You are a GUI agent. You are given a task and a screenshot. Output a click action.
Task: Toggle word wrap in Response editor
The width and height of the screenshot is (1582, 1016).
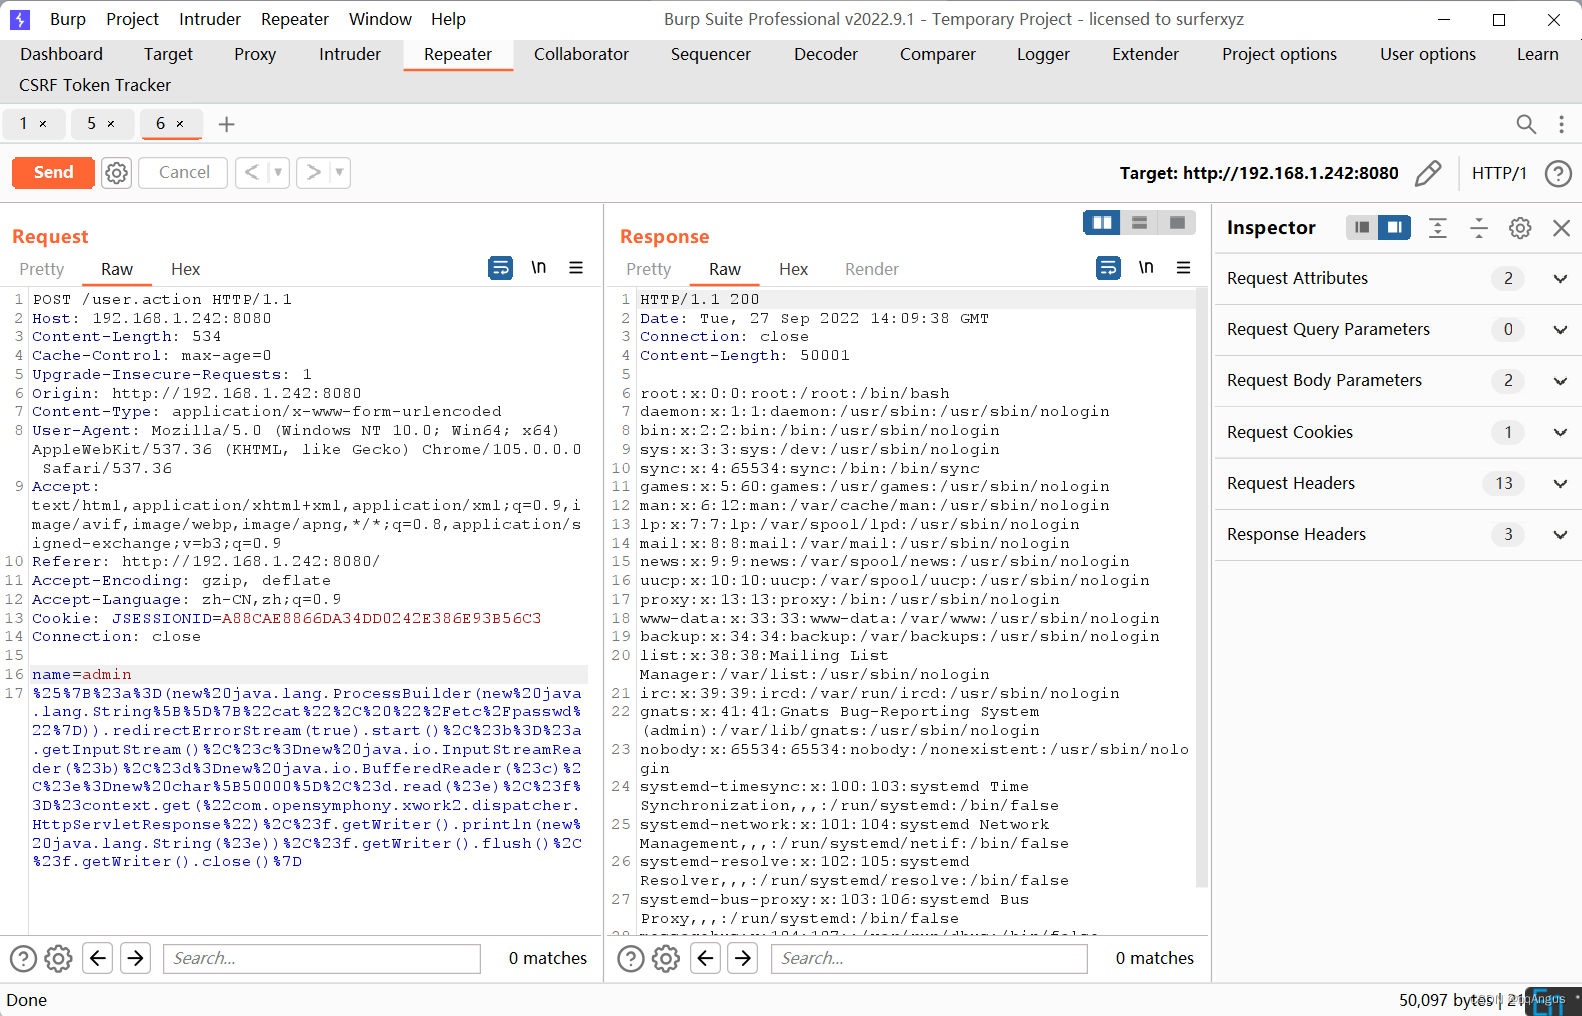click(1108, 268)
